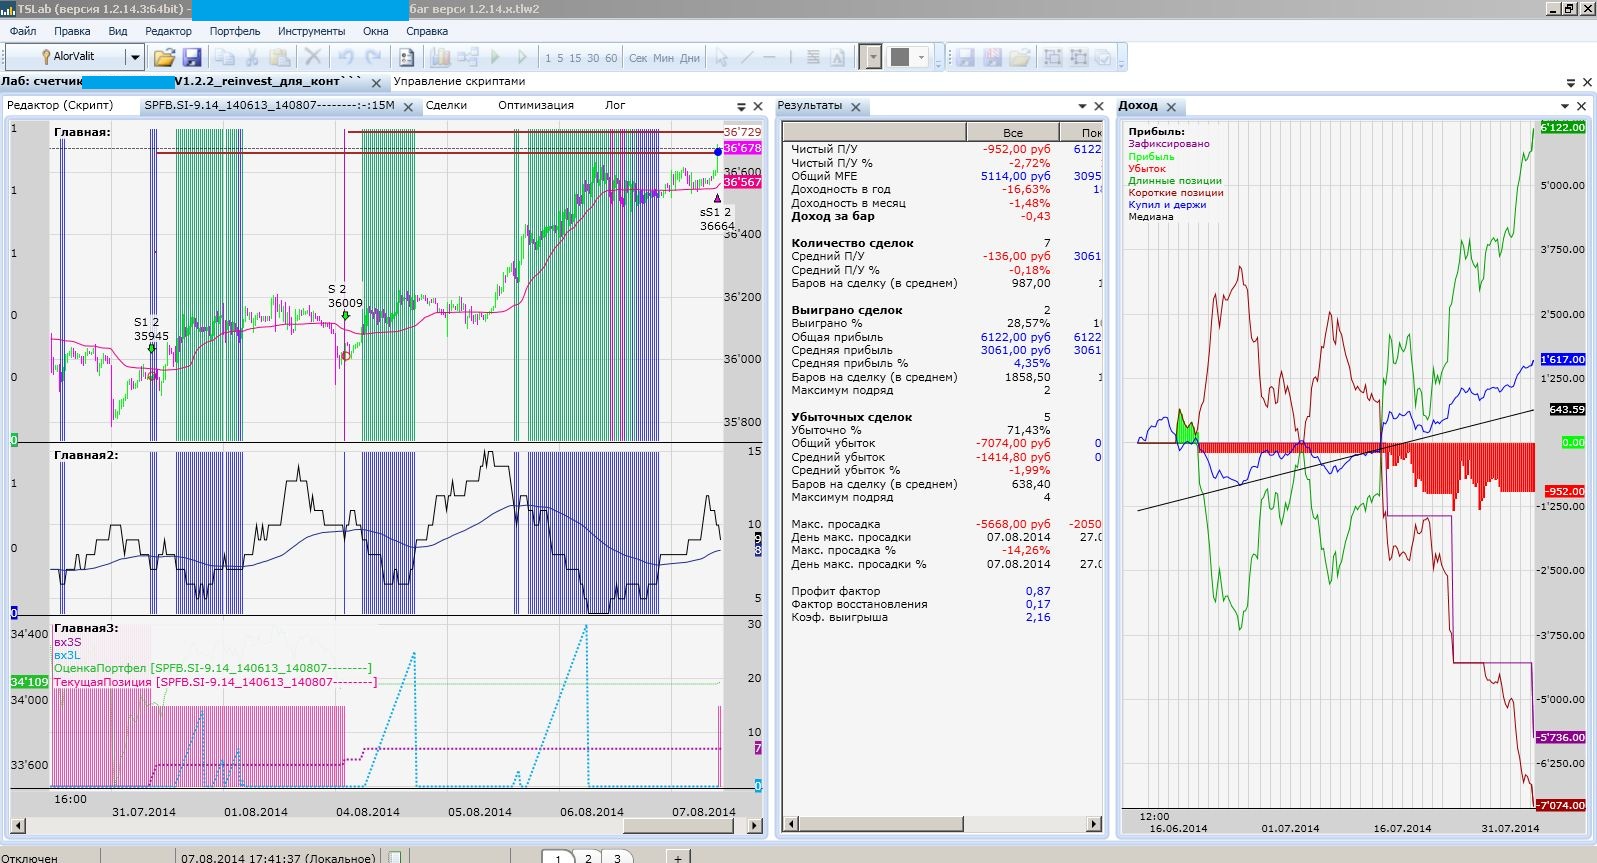Open the Сделки tab
The height and width of the screenshot is (863, 1597).
click(446, 105)
